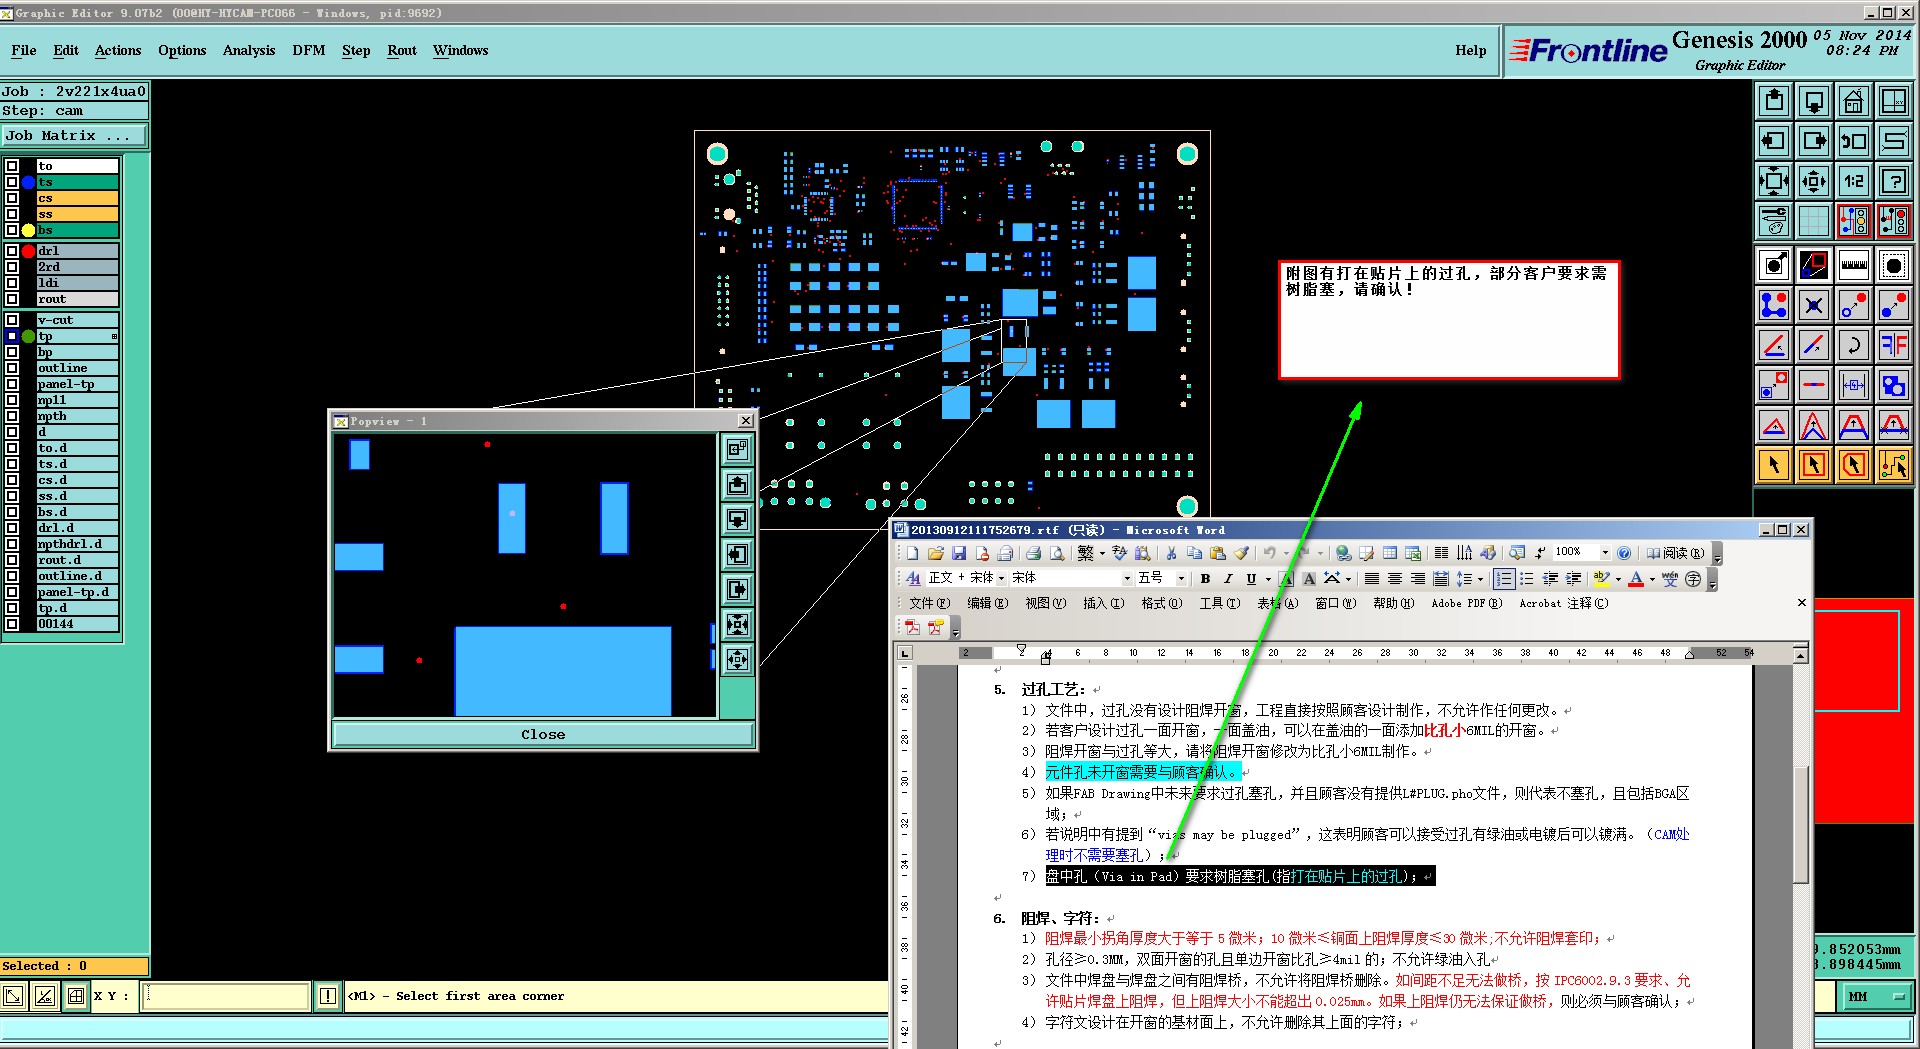Viewport: 1920px width, 1049px height.
Task: Click the pan up icon in right toolbar
Action: coord(1774,101)
